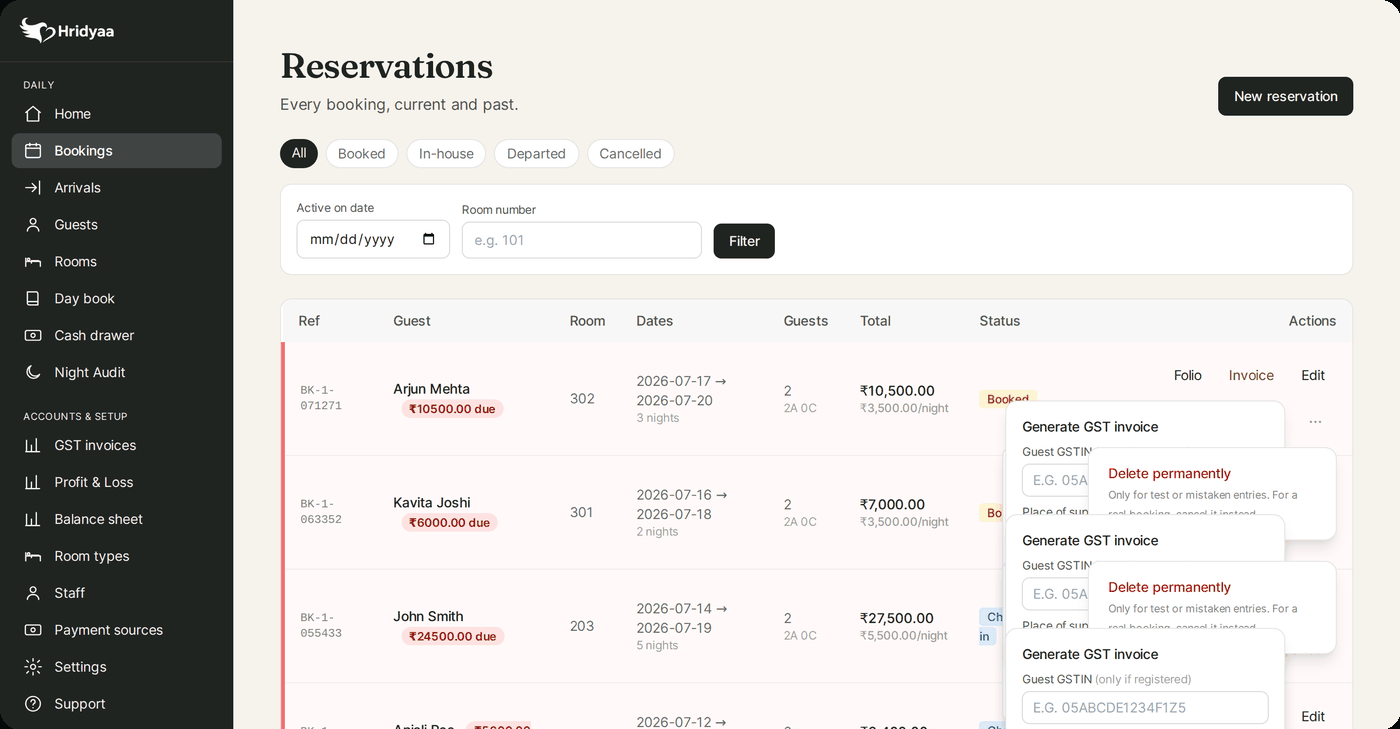Screen dimensions: 1400x729
Task: Click the Staff person icon
Action: [33, 594]
